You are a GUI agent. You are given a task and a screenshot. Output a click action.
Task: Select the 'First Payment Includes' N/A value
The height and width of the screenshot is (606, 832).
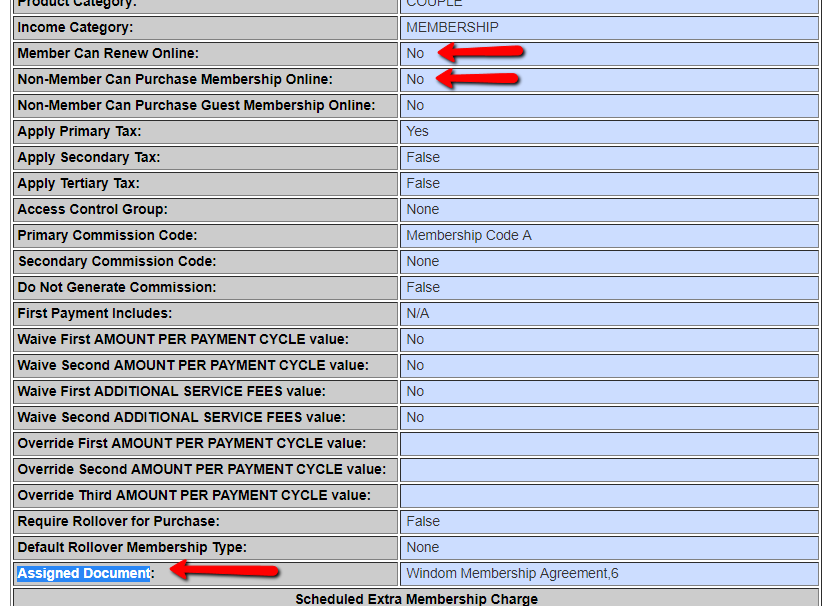point(418,313)
